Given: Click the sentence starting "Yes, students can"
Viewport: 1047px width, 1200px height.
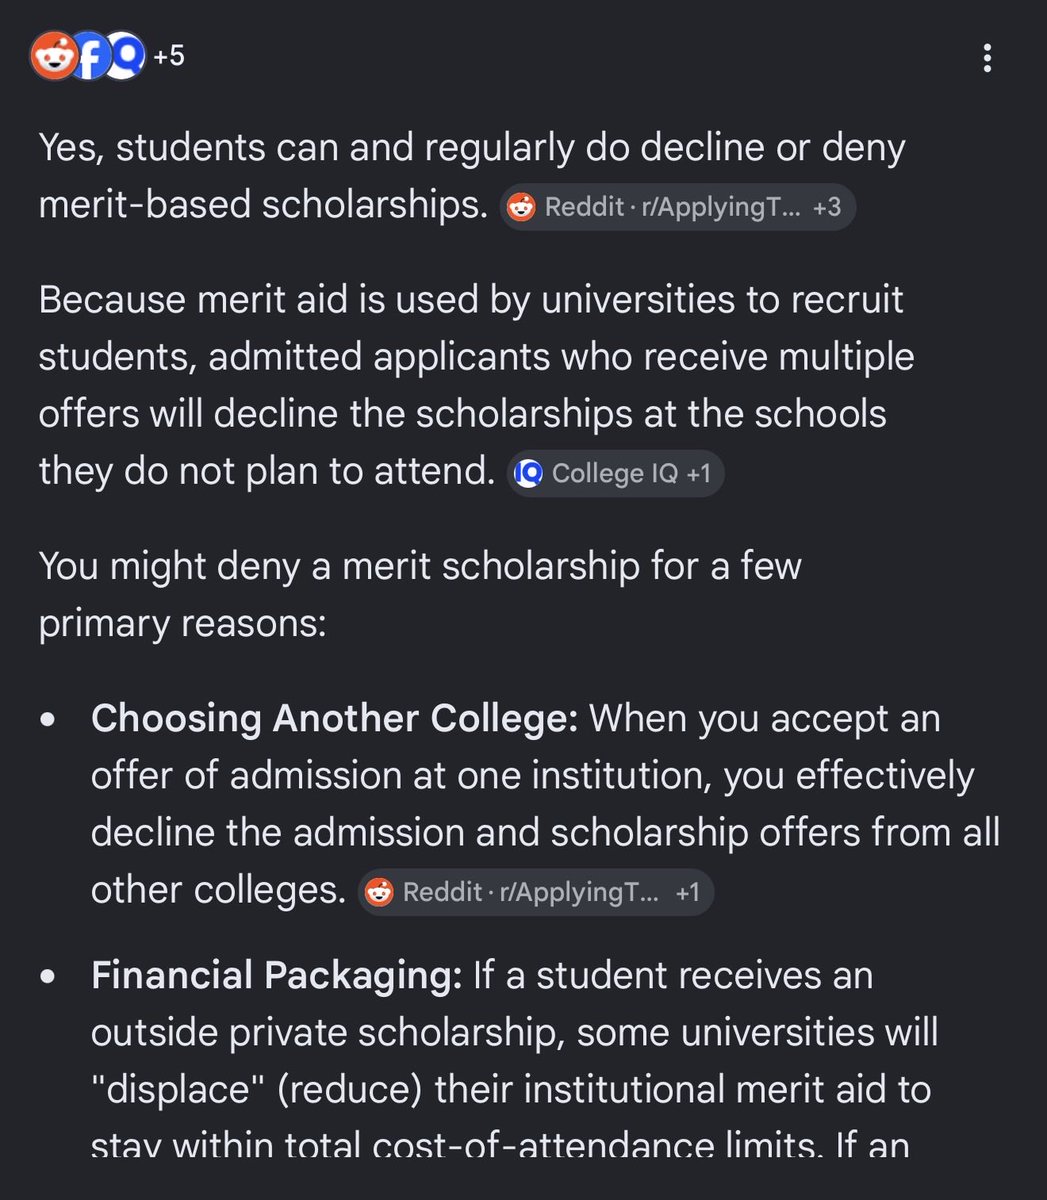Looking at the screenshot, I should [472, 177].
